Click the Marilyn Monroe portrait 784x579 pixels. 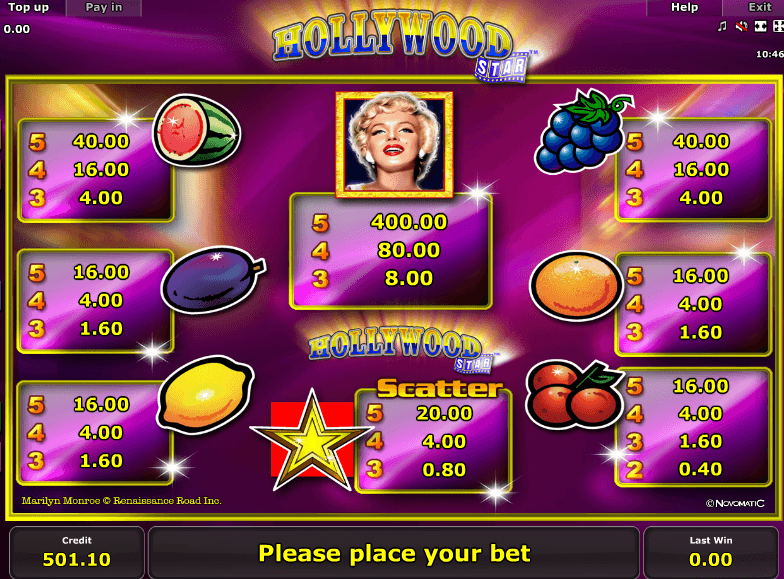pos(394,144)
